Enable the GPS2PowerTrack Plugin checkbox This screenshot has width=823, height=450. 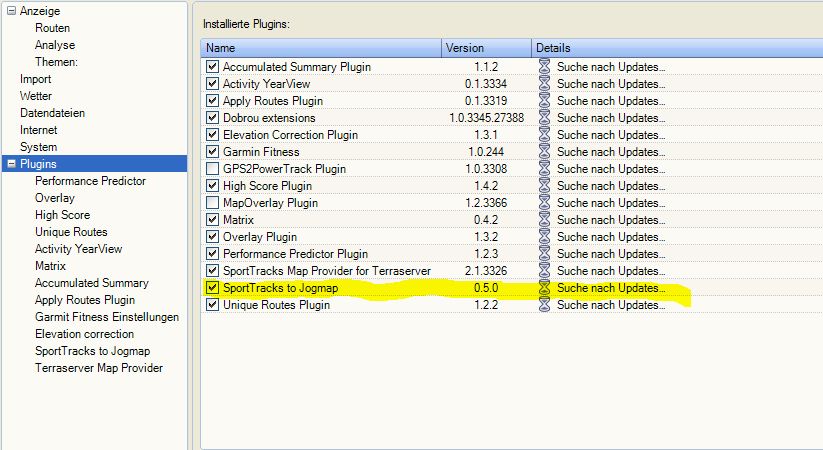[212, 169]
